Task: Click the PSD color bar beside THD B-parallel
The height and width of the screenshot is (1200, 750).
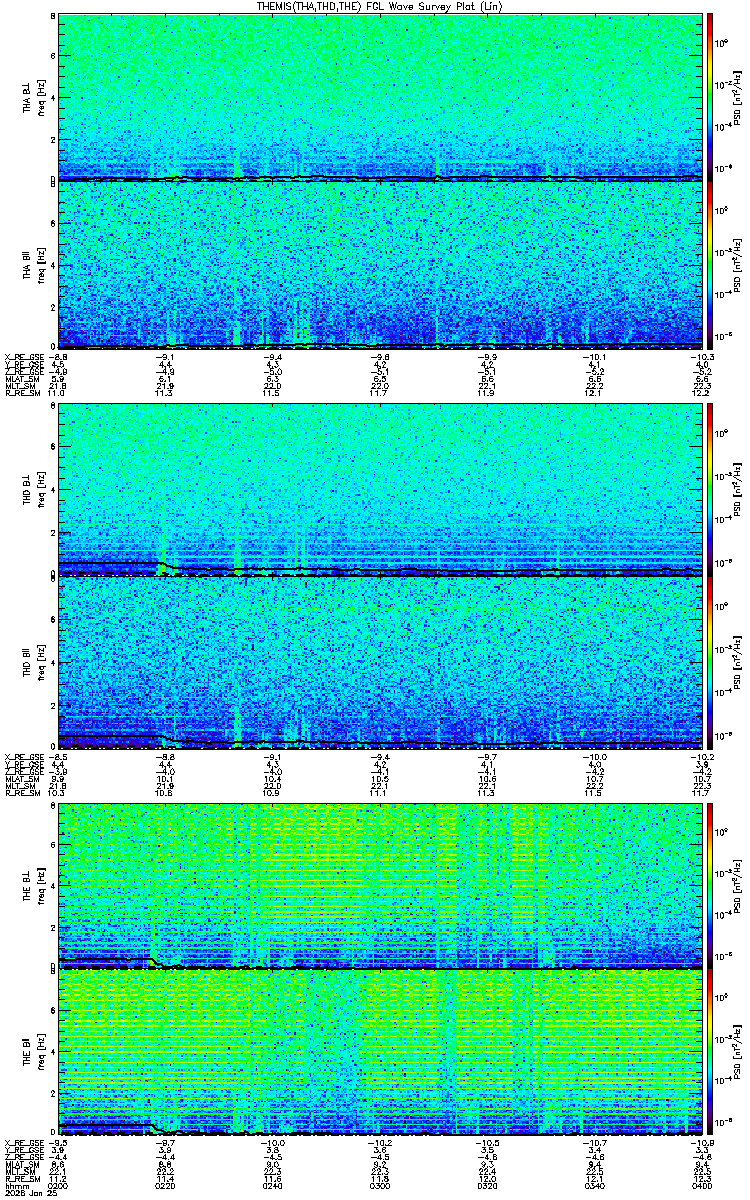Action: tap(709, 662)
